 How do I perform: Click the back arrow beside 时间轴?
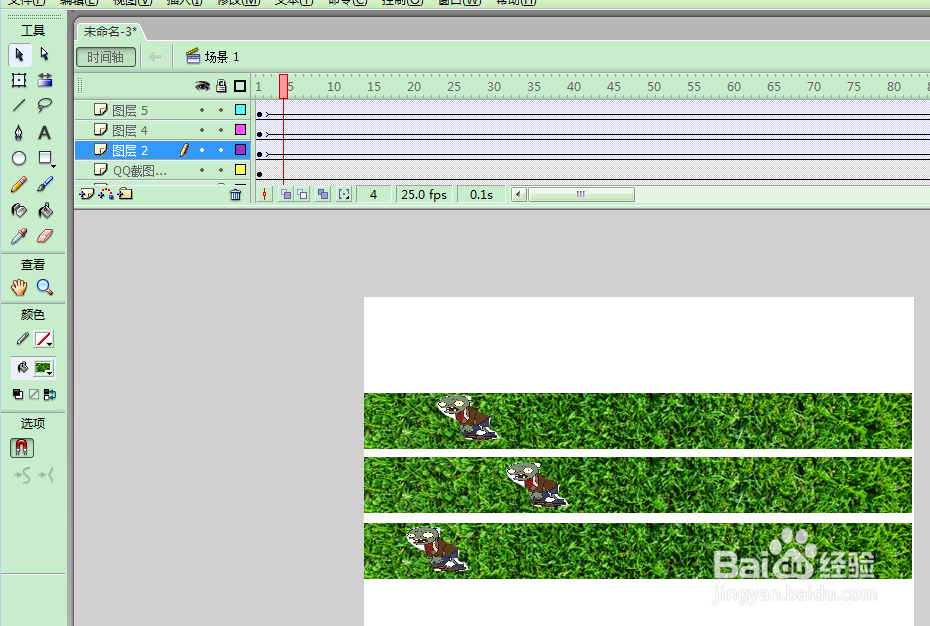pyautogui.click(x=155, y=57)
